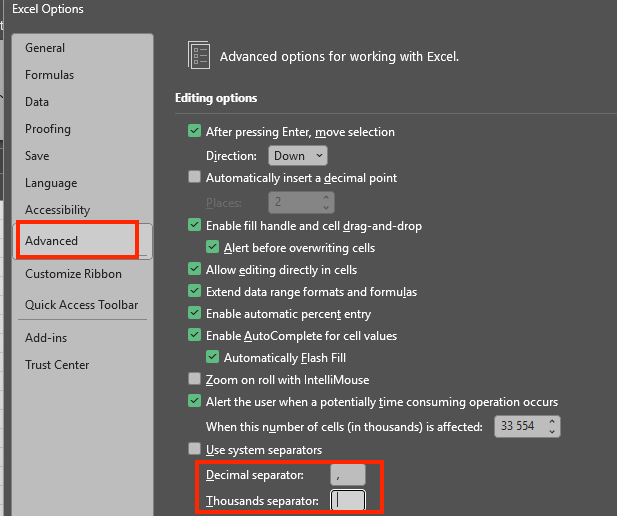Viewport: 617px width, 516px height.
Task: Enable Automatically insert a decimal point
Action: point(194,178)
